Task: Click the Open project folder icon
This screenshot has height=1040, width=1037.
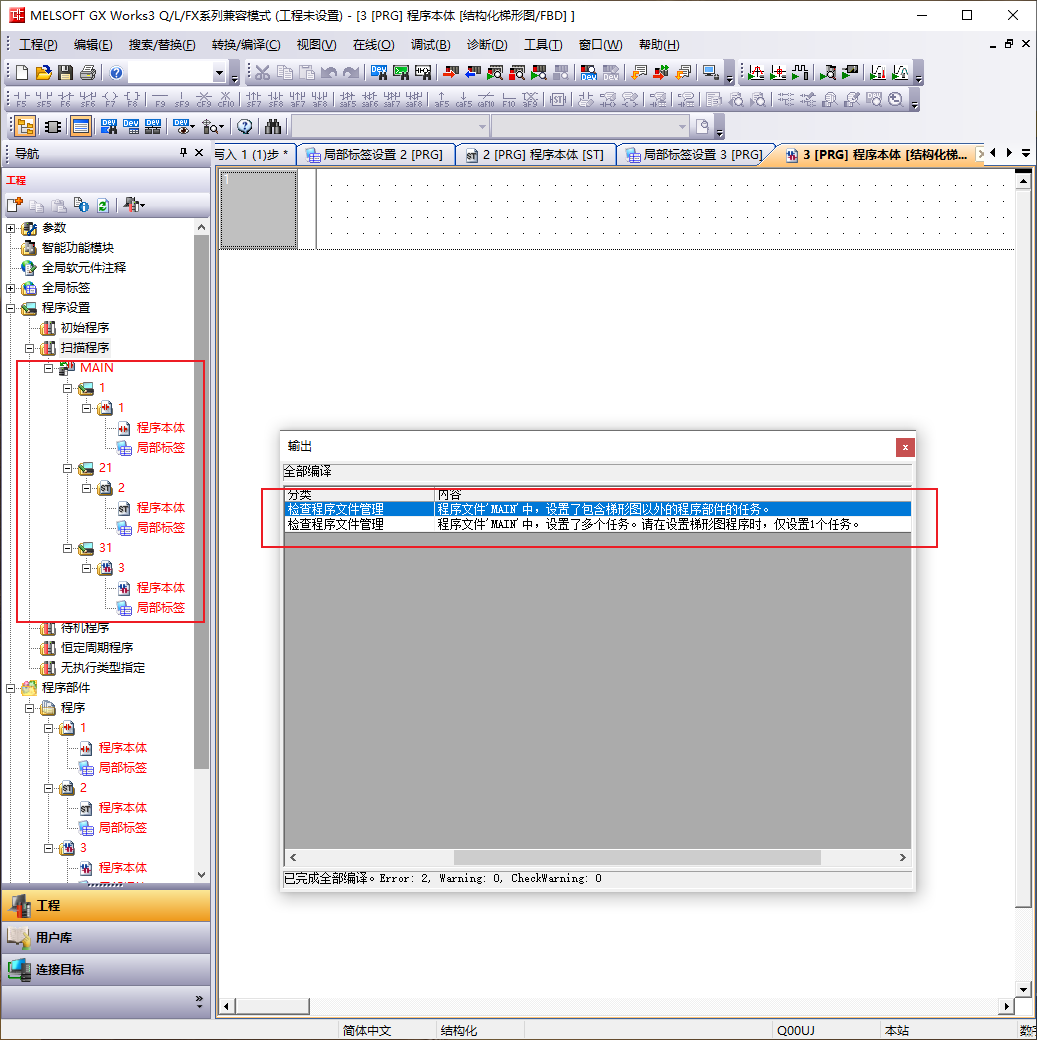Action: [43, 73]
